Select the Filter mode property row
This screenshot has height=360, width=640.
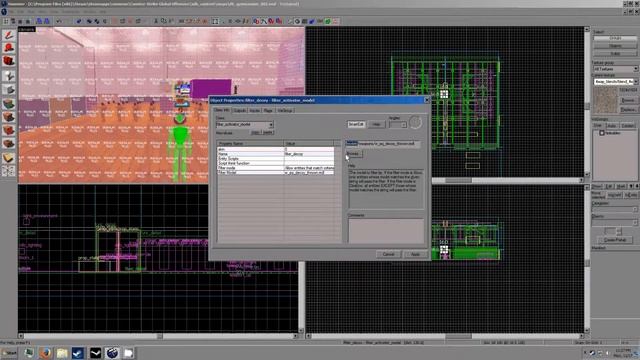(x=276, y=168)
